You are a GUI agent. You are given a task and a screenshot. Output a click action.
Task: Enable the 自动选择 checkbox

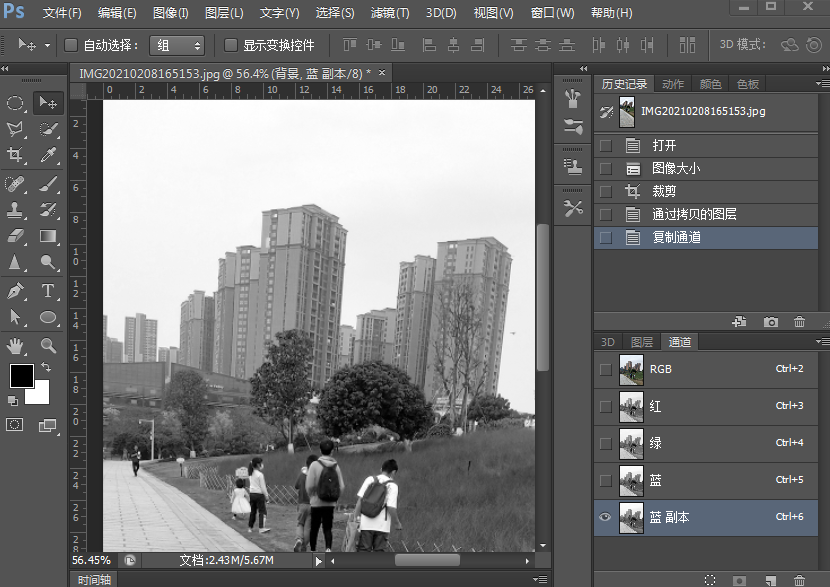click(x=69, y=44)
